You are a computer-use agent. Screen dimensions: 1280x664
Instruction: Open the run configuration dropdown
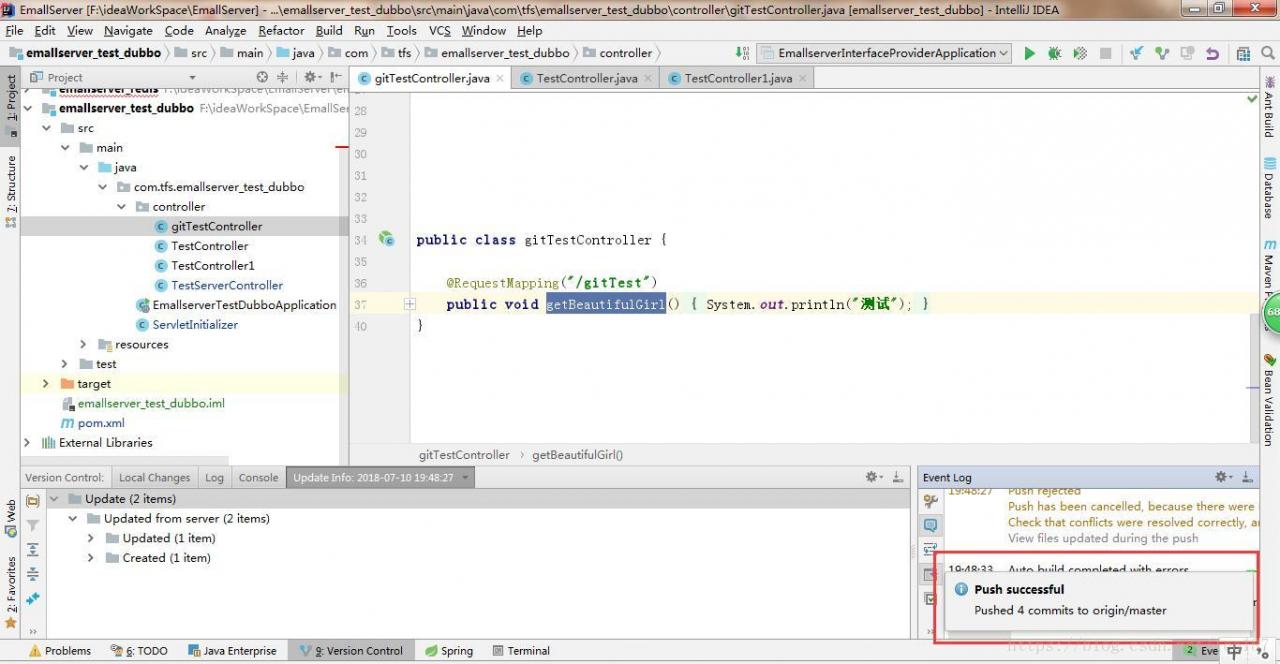(884, 53)
